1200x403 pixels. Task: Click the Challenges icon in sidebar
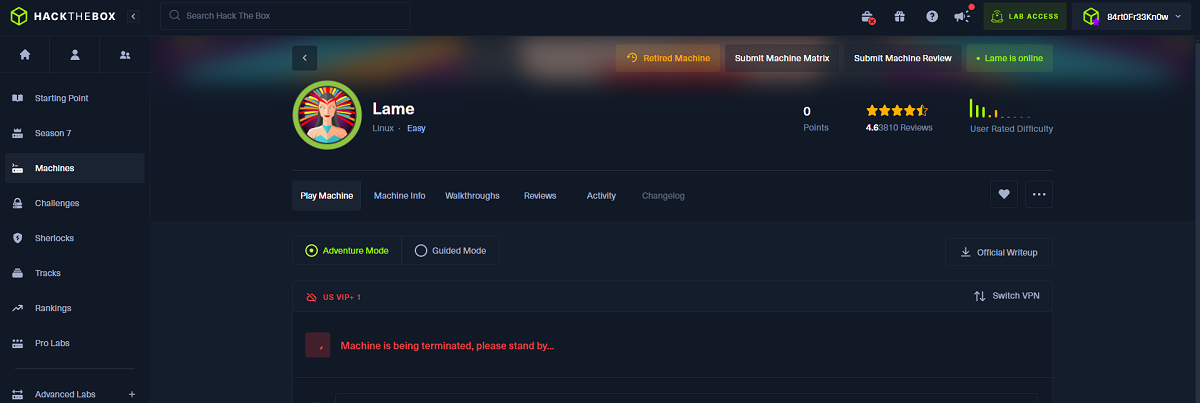coord(17,203)
